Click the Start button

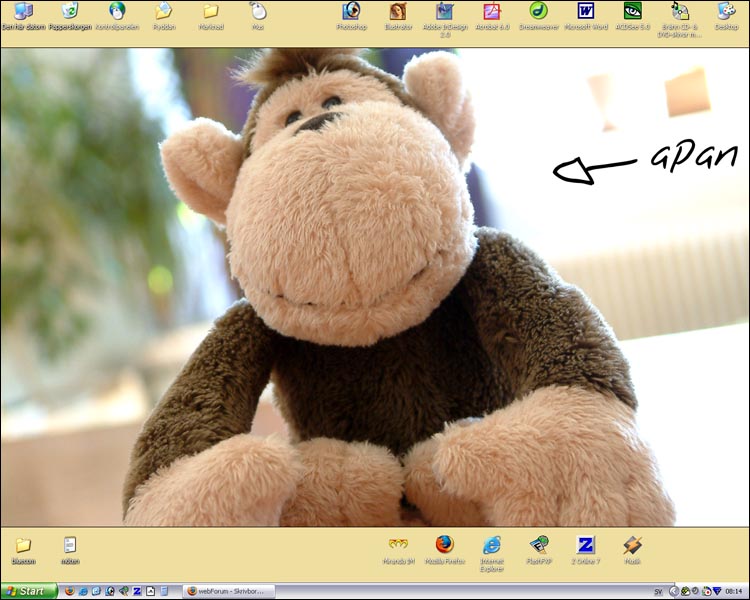(29, 591)
